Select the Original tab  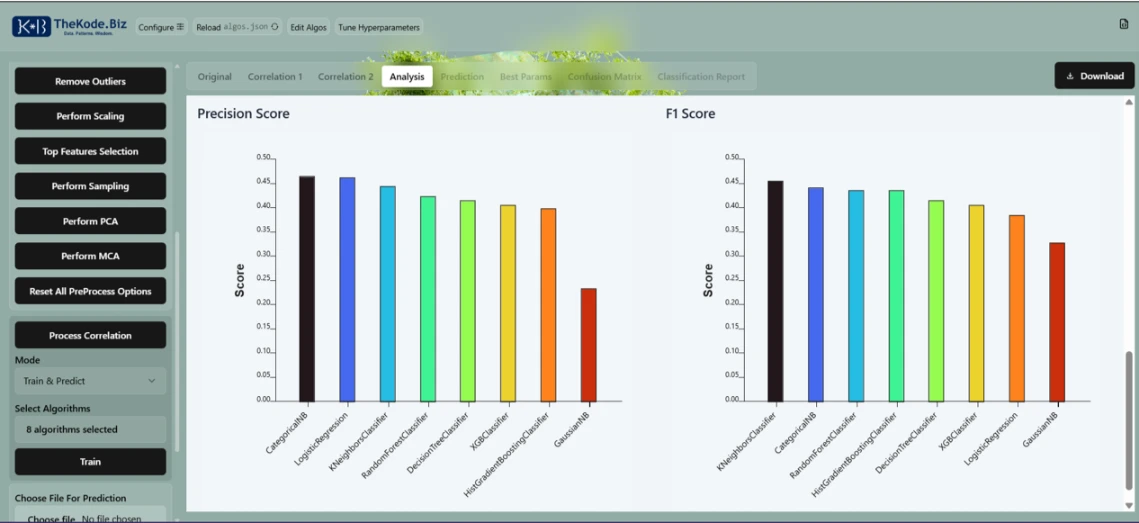click(x=214, y=76)
